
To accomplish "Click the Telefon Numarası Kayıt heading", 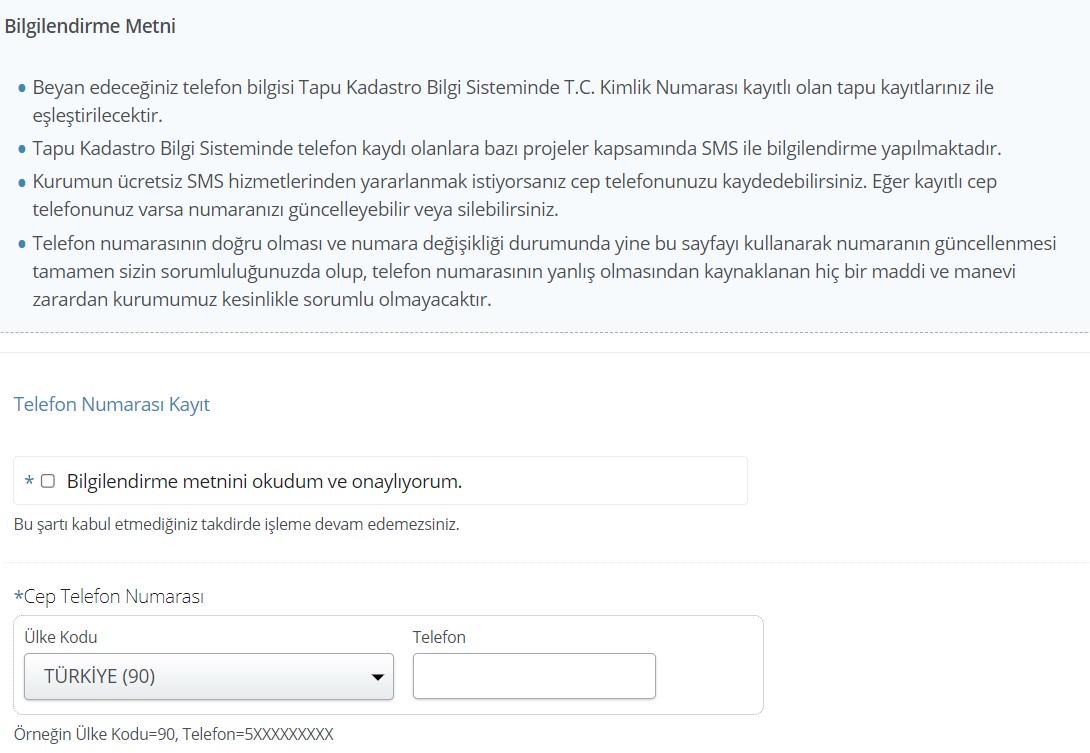I will [112, 405].
